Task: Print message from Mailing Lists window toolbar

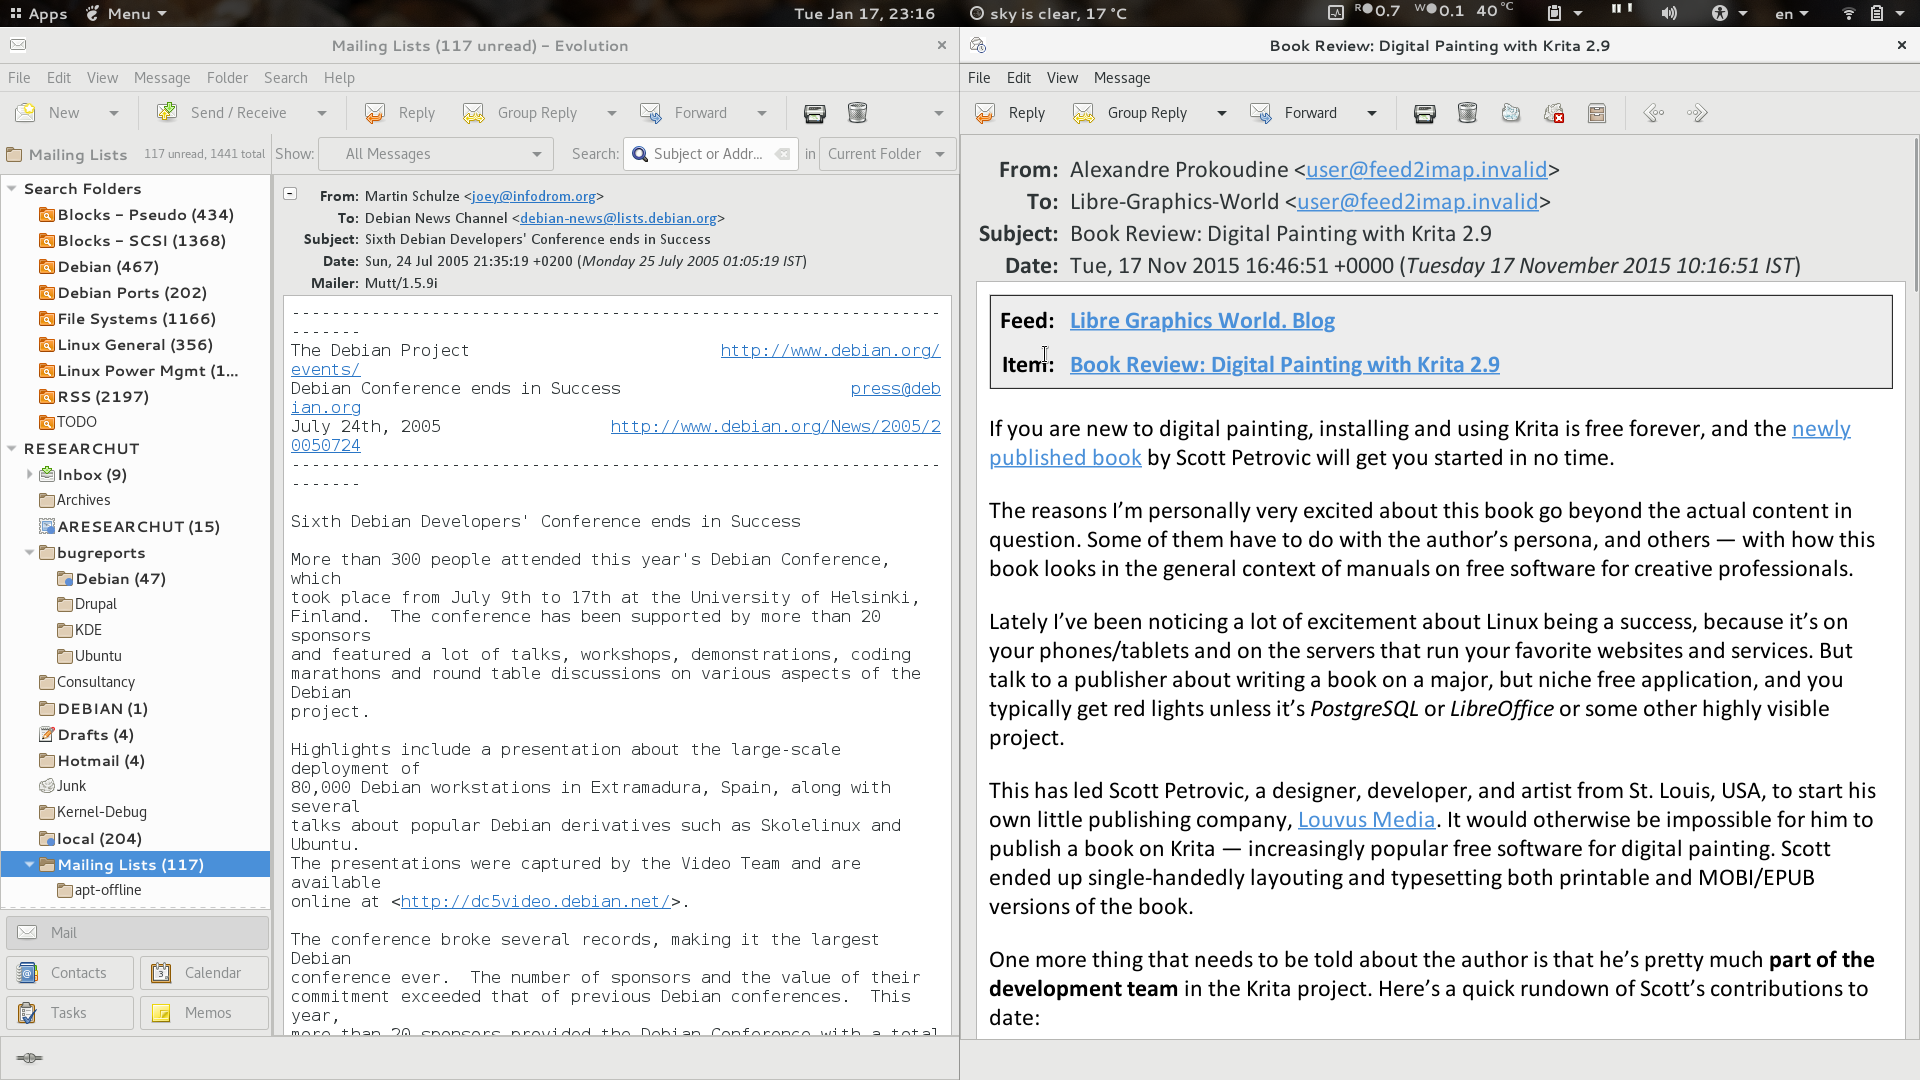Action: click(815, 113)
